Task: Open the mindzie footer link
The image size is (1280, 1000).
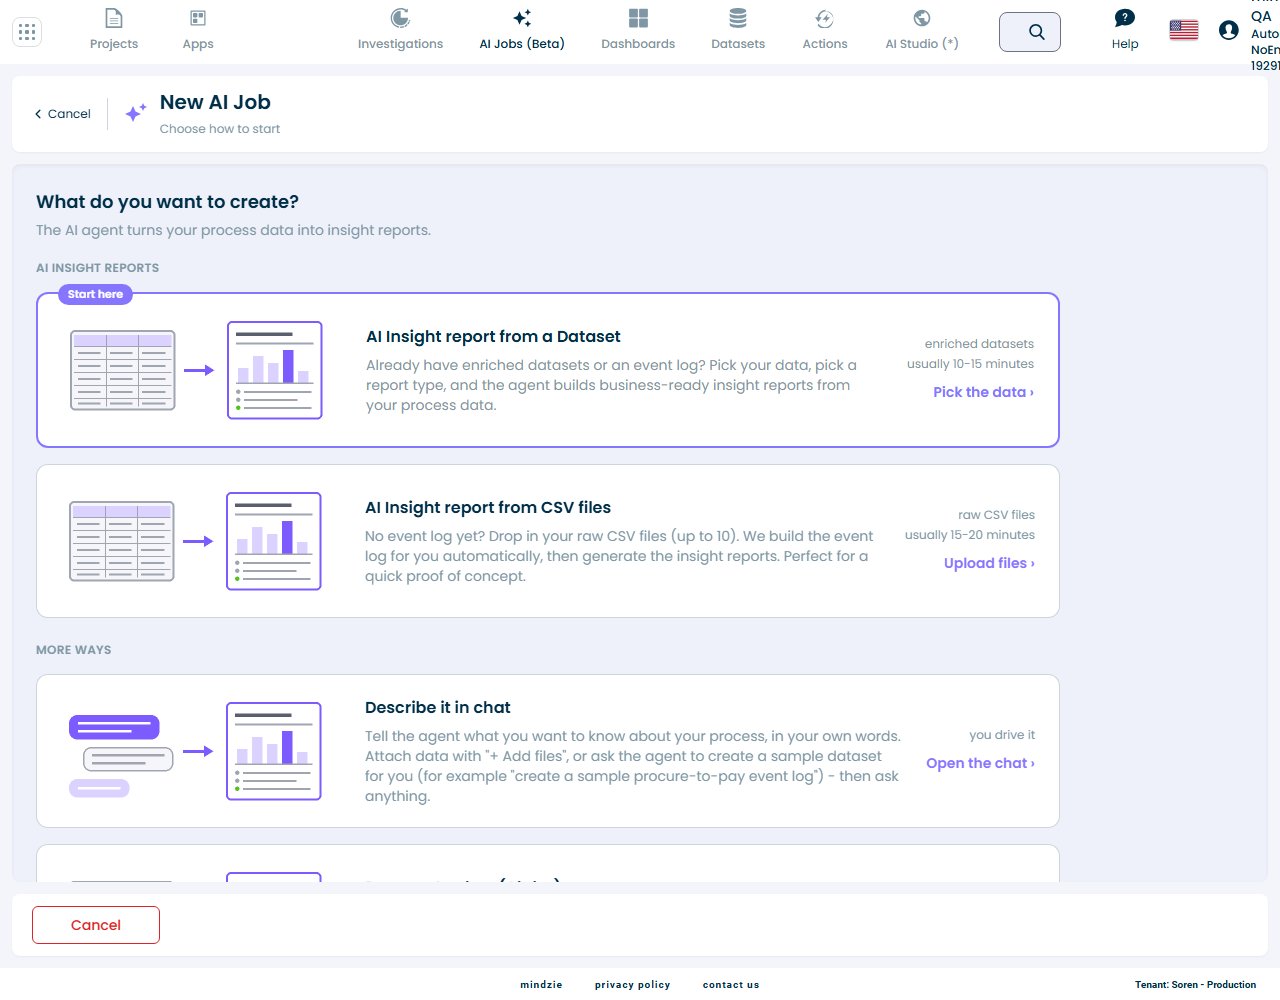Action: point(541,985)
